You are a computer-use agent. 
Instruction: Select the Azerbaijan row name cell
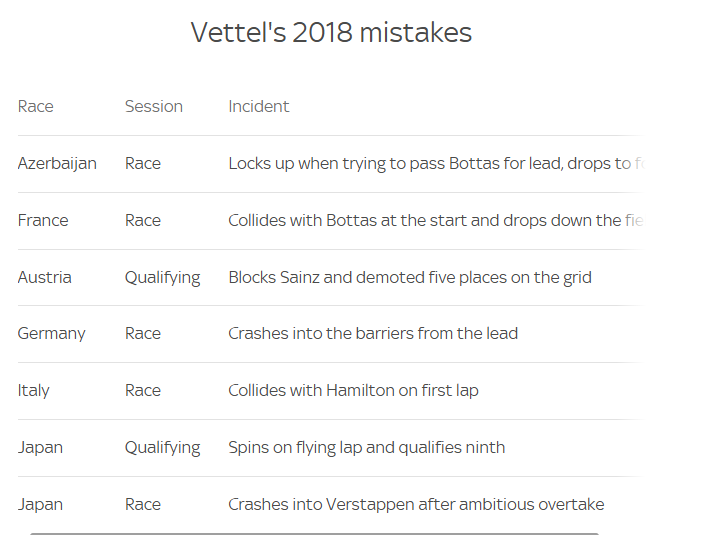(x=57, y=164)
